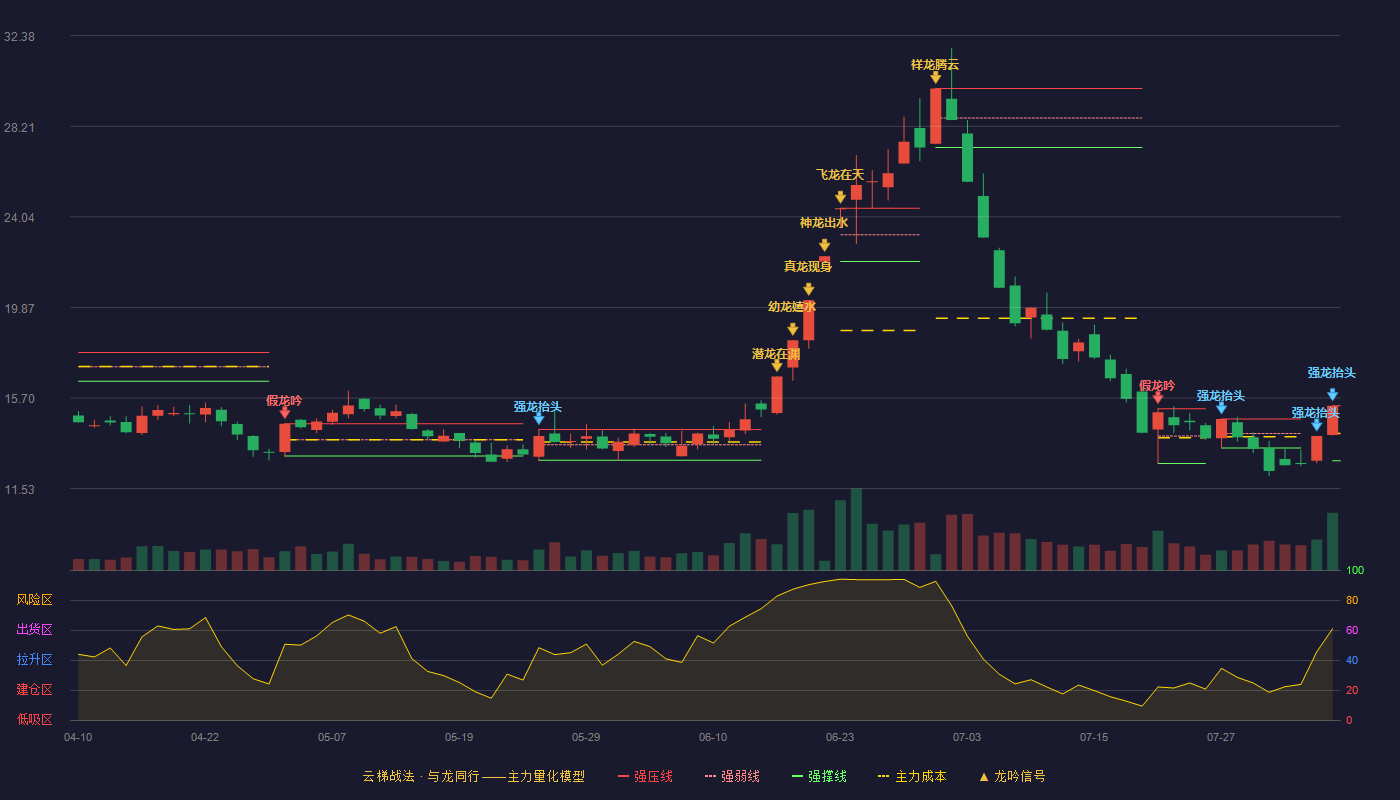Click the red 假龙吟 arrow near 05-07
Screen dimensions: 1400x800
coord(284,413)
